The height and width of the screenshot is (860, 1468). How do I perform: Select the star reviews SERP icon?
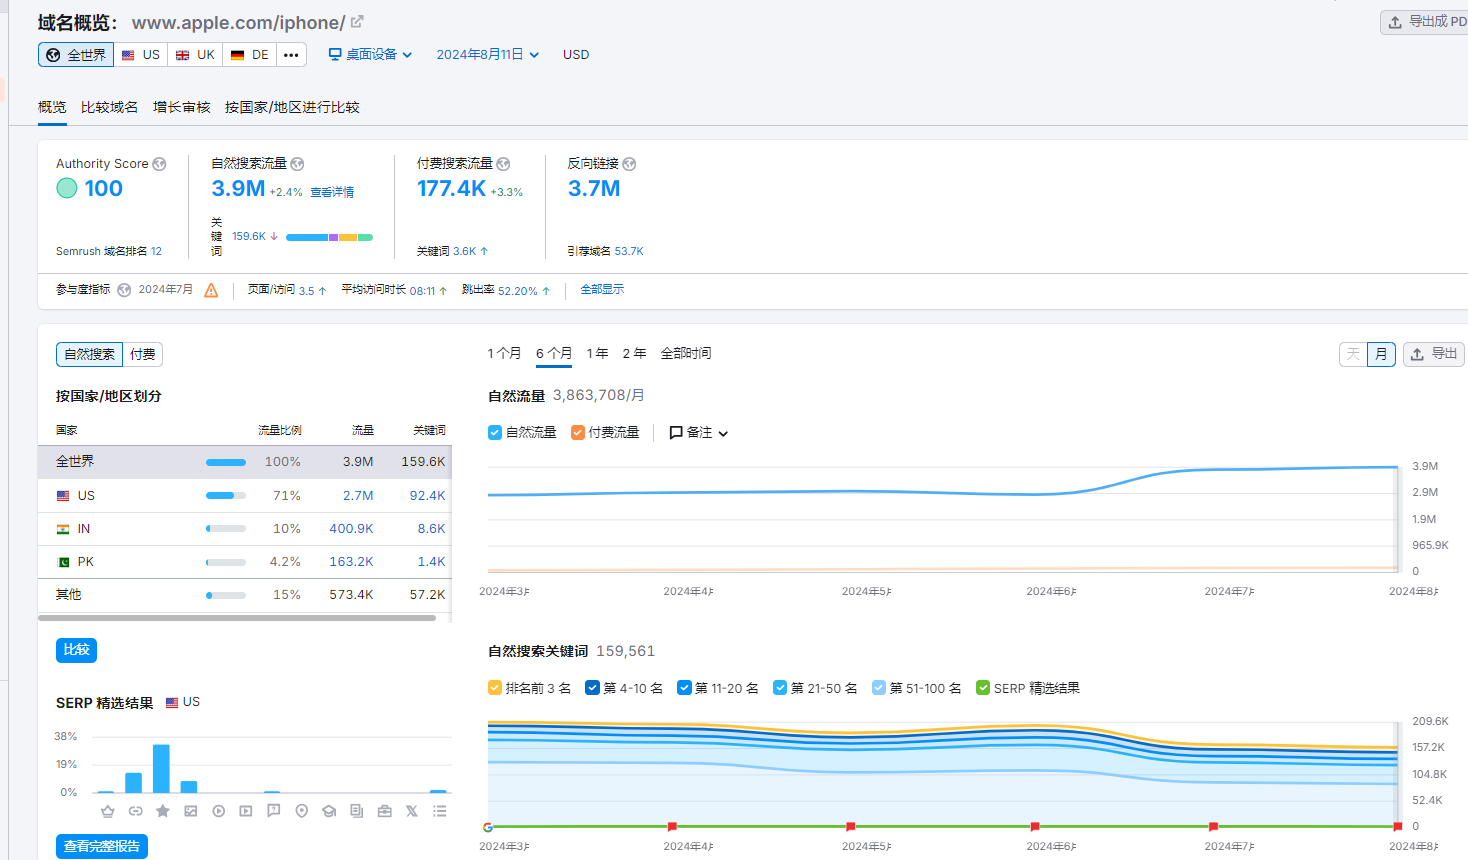163,811
